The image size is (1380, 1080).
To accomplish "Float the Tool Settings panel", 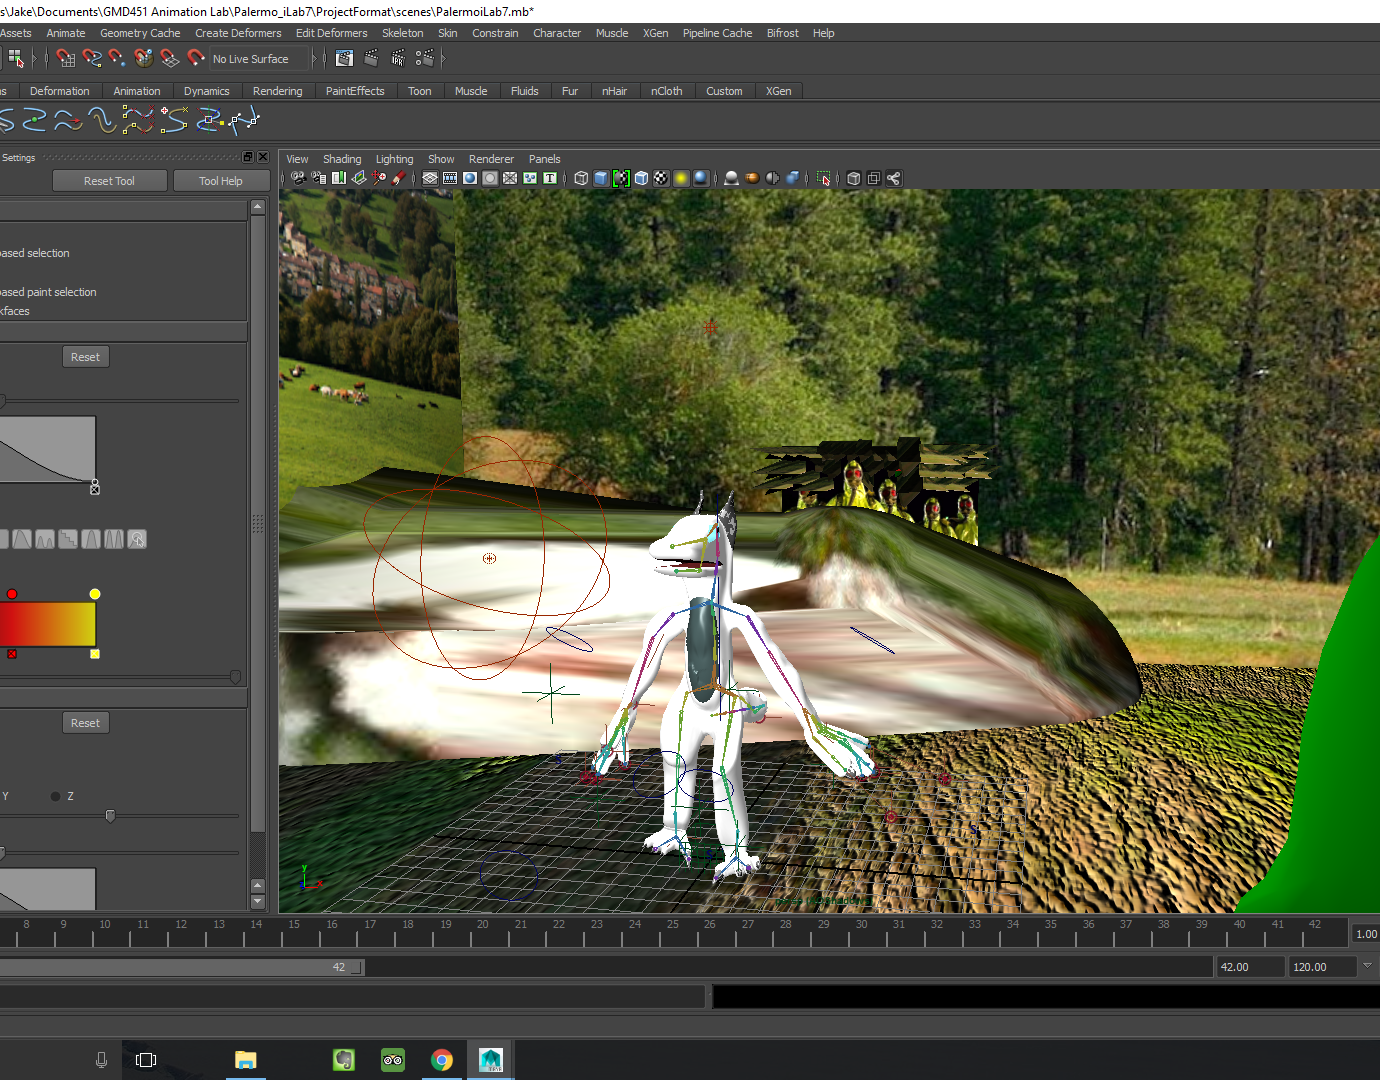I will (248, 157).
